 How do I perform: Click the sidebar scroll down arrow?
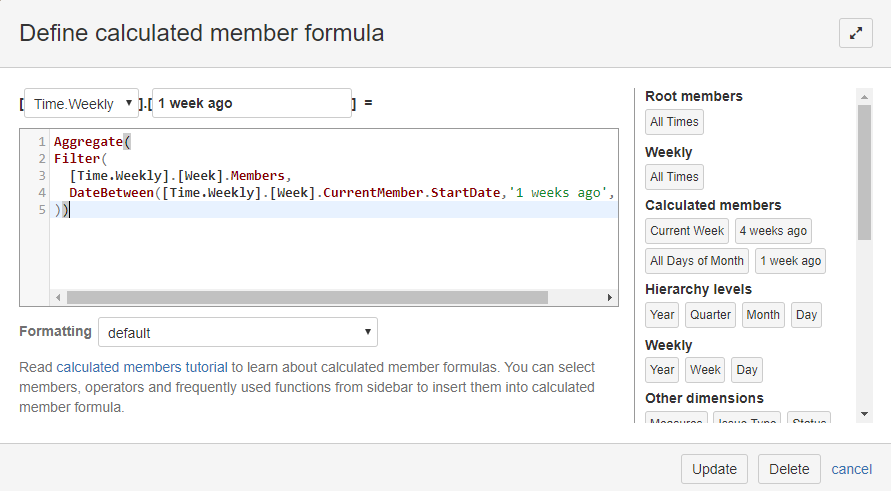(x=864, y=414)
